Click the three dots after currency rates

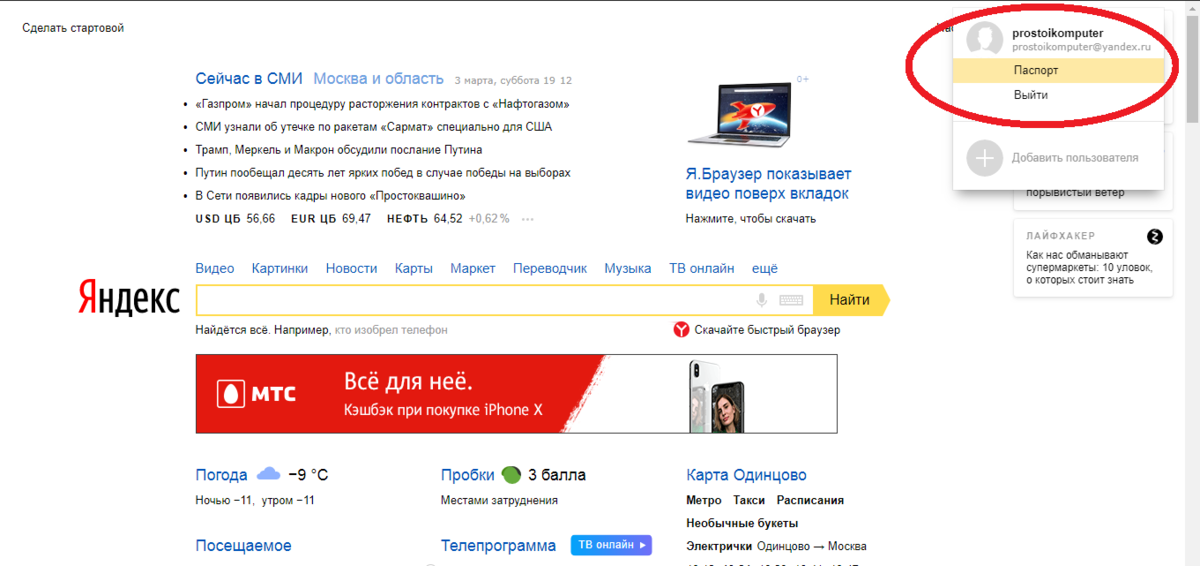pos(527,219)
